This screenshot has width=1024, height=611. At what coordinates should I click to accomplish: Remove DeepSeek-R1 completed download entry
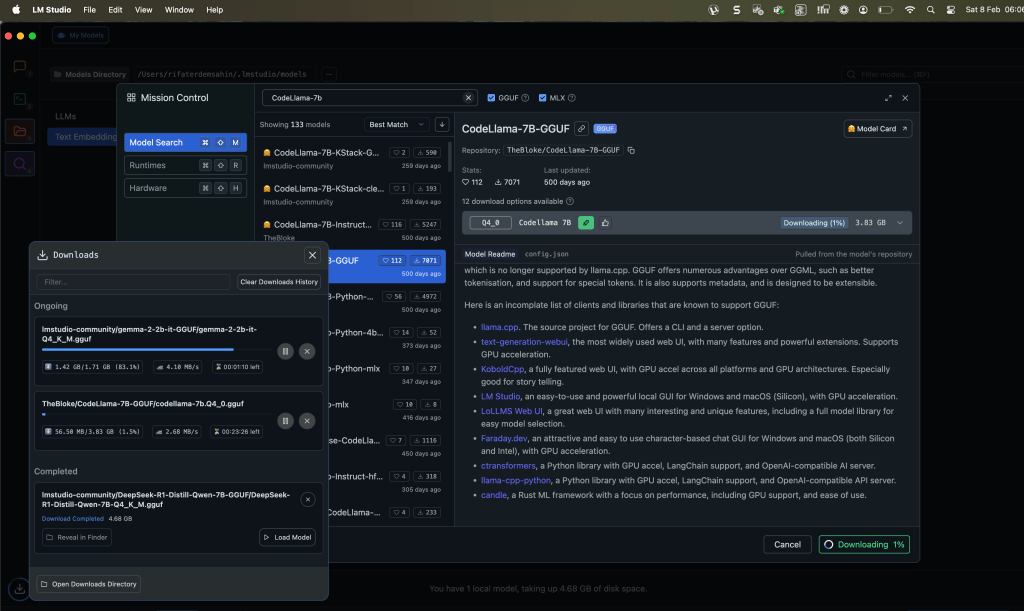[308, 499]
